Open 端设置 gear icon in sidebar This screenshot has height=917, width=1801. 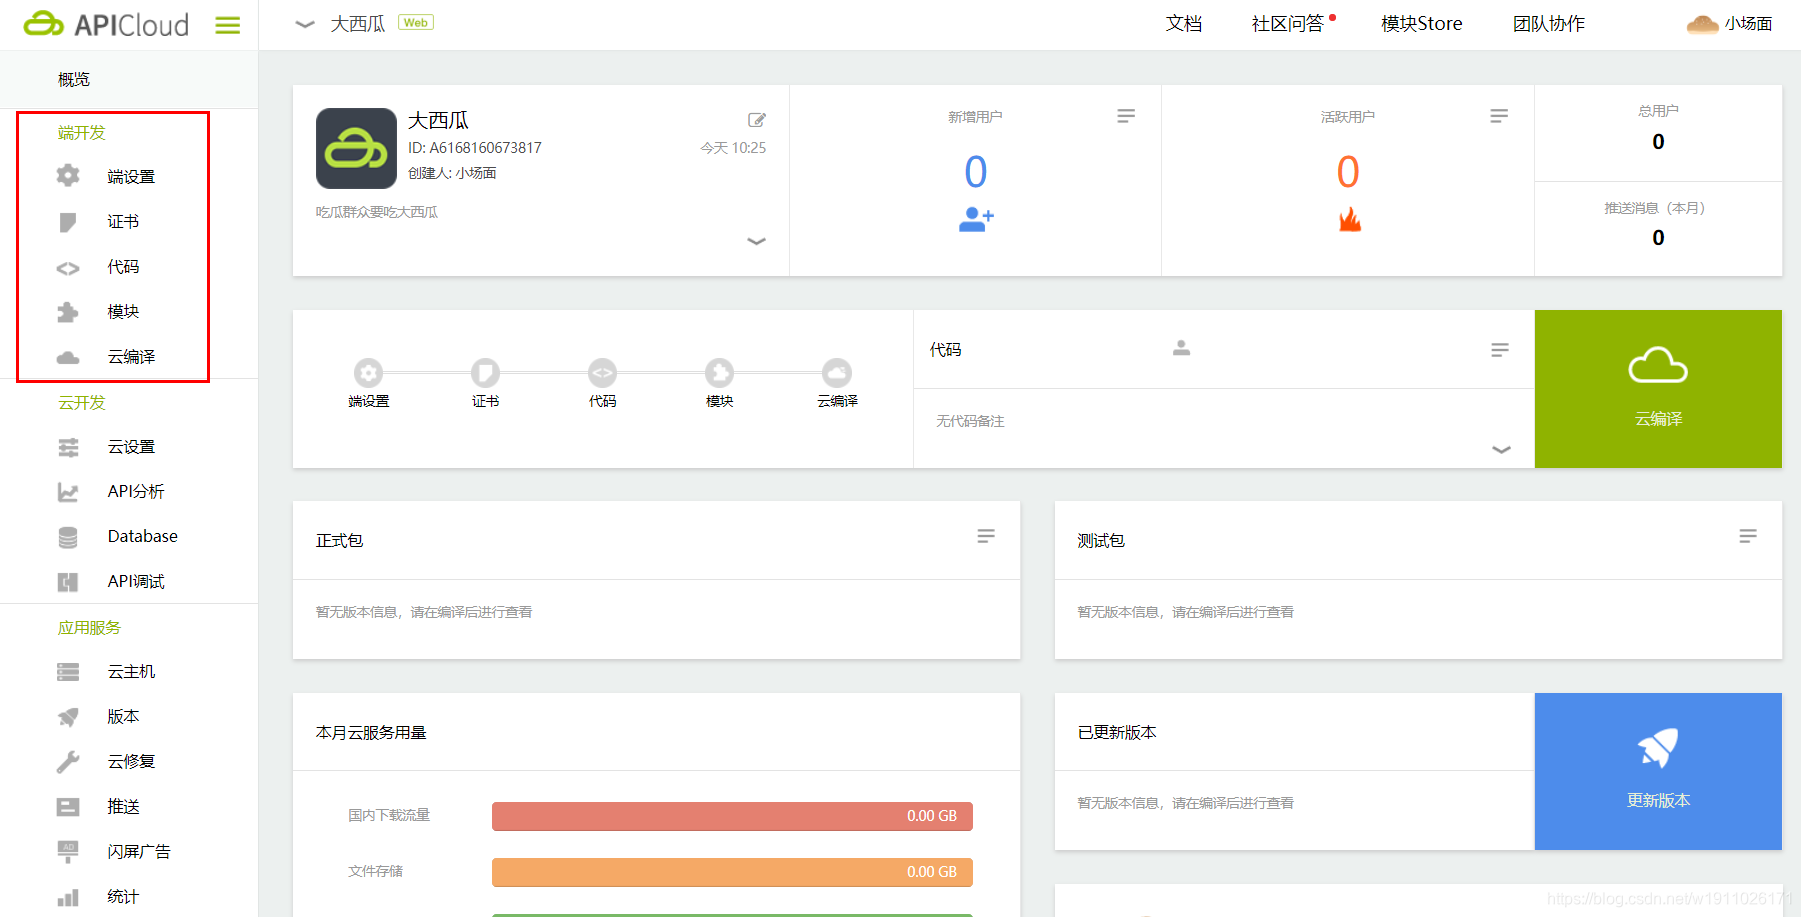68,176
